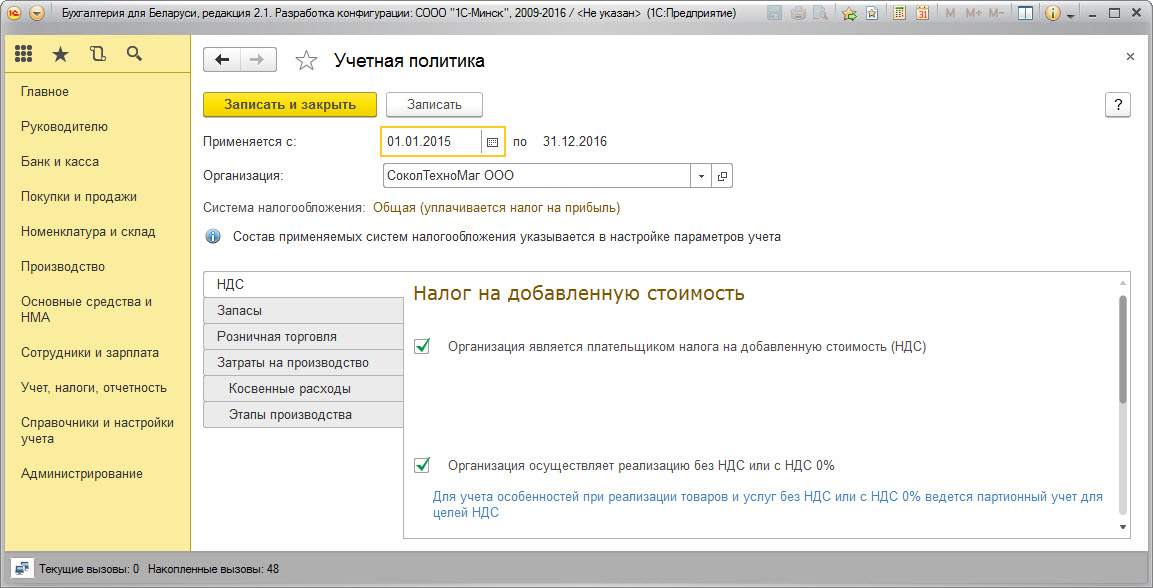This screenshot has height=588, width=1153.
Task: Switch to the Запасы tab
Action: 240,310
